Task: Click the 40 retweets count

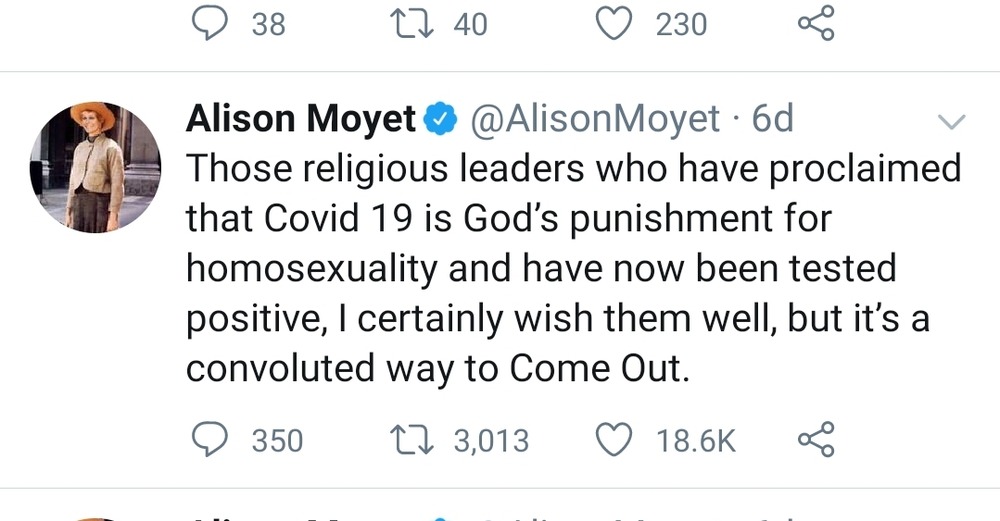Action: pyautogui.click(x=471, y=24)
